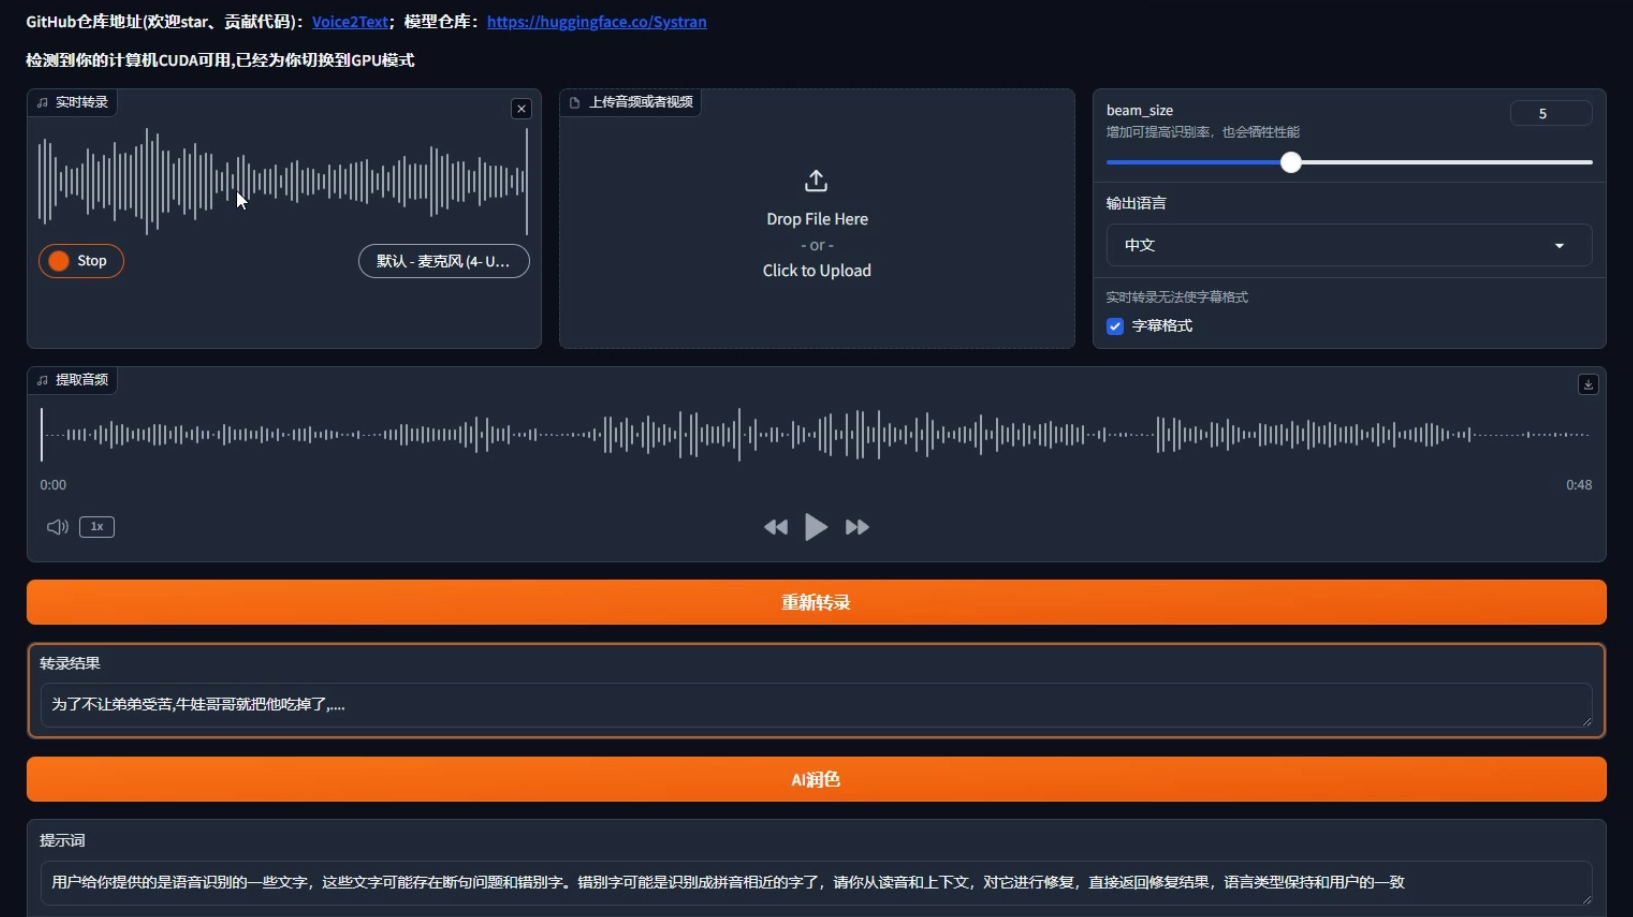The width and height of the screenshot is (1633, 917).
Task: Change playback speed using the 1x control
Action: 95,527
